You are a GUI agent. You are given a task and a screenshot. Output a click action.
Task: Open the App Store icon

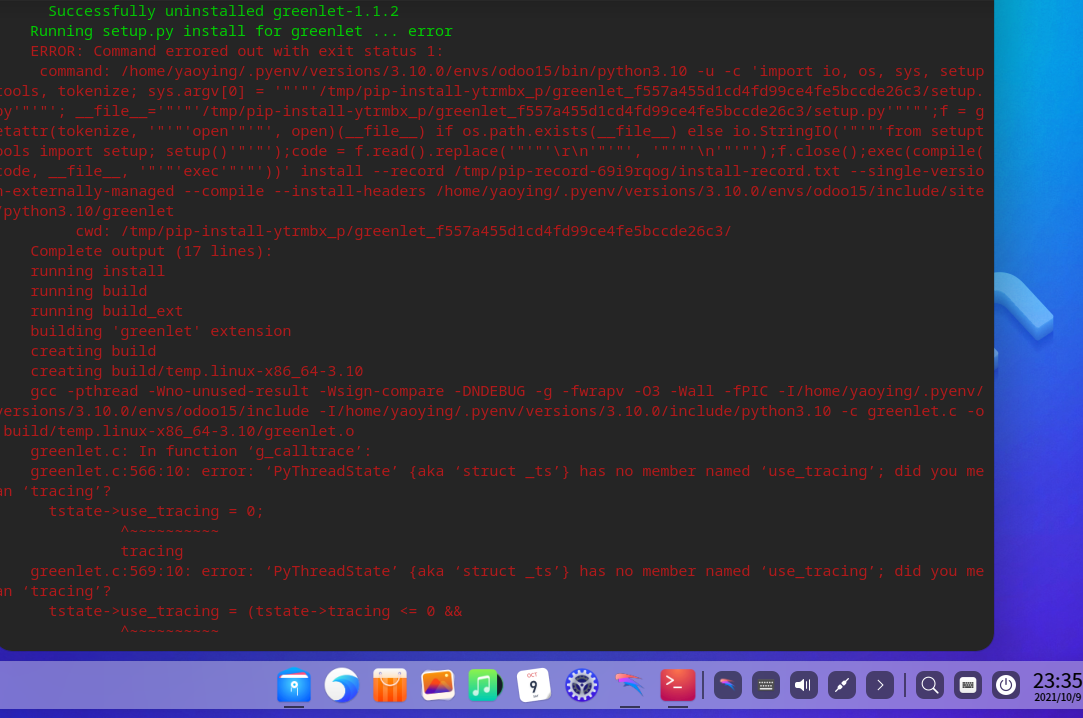point(389,685)
